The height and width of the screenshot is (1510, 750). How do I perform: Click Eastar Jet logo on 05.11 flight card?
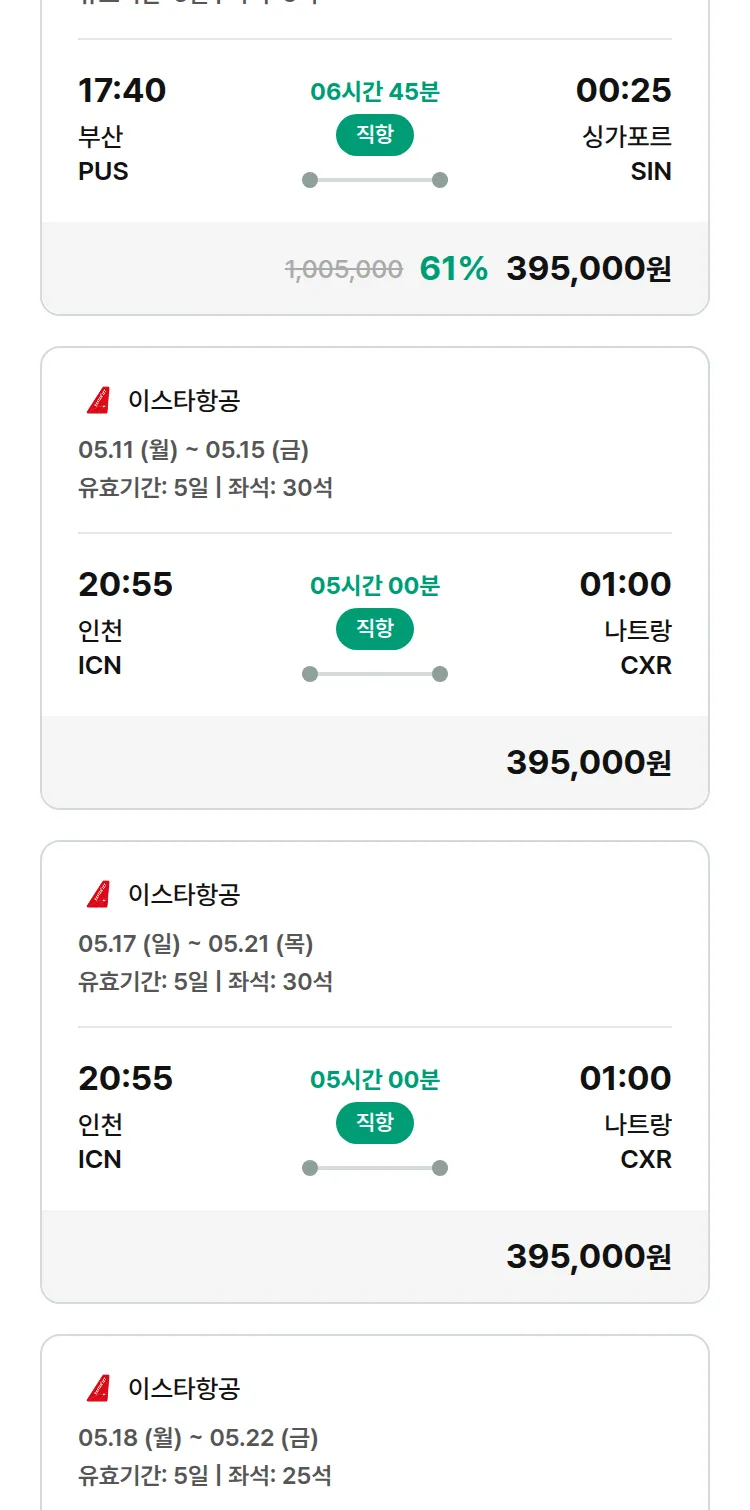98,401
